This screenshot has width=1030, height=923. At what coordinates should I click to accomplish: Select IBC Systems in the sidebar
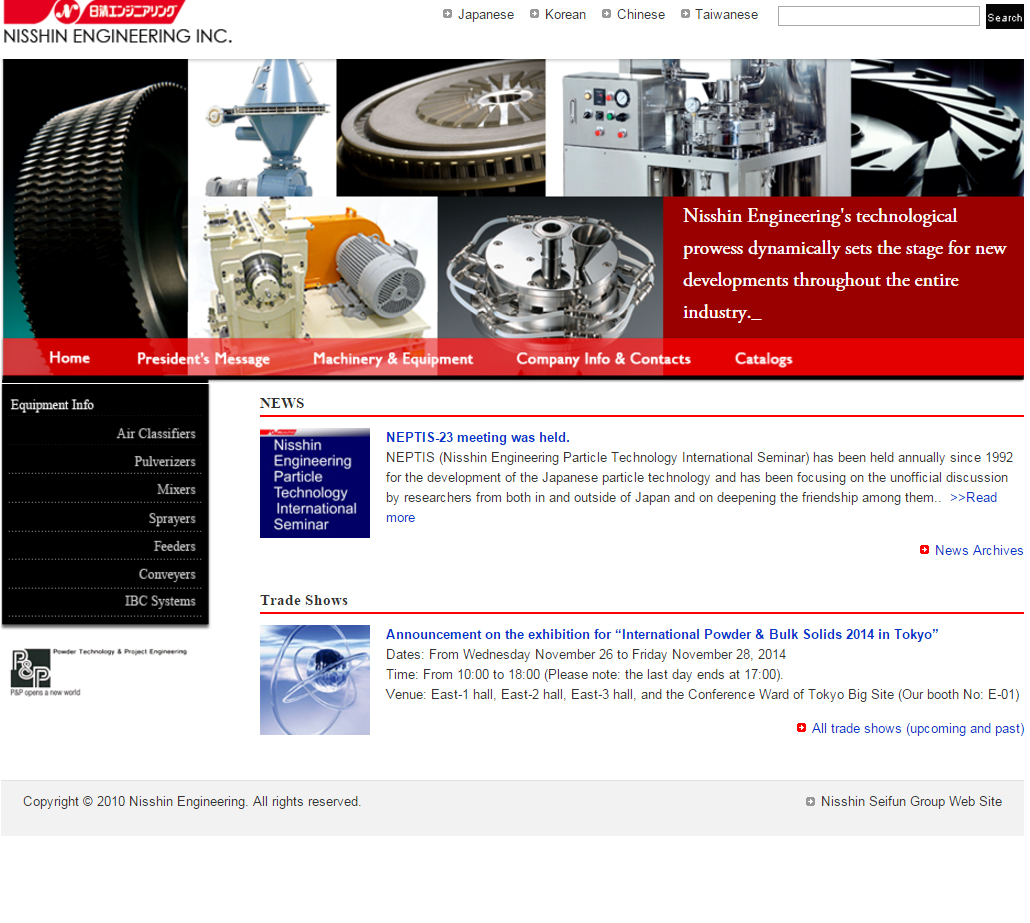coord(160,601)
